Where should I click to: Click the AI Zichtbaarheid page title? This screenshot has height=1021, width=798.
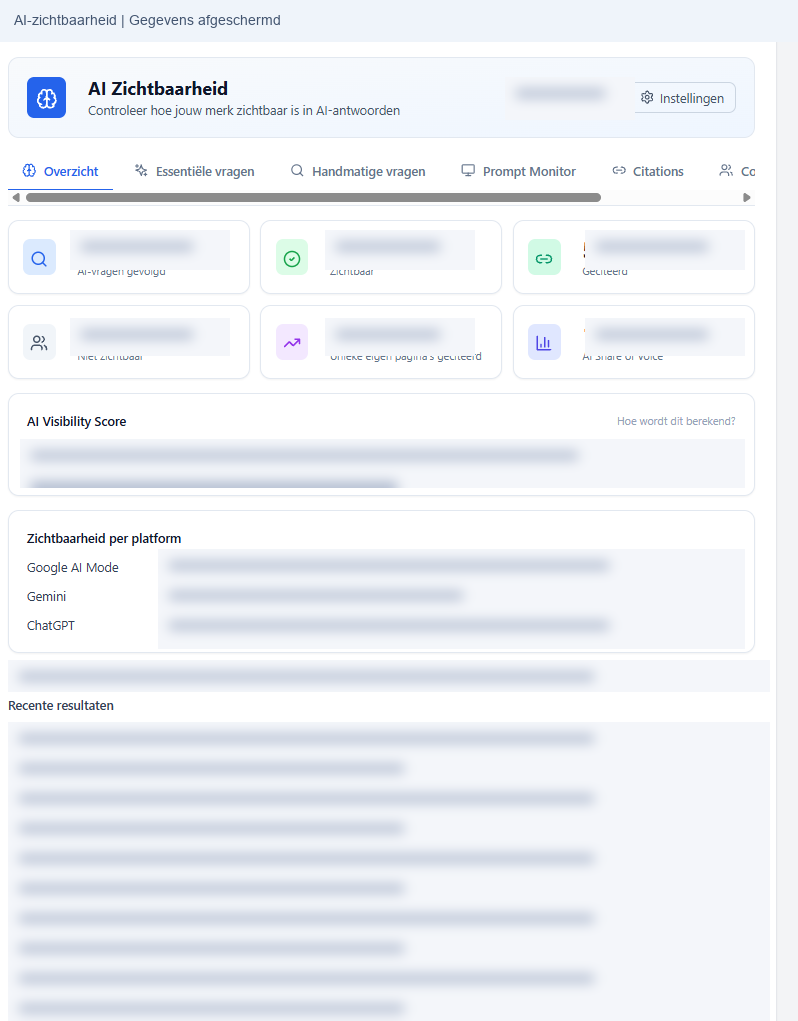click(x=158, y=89)
